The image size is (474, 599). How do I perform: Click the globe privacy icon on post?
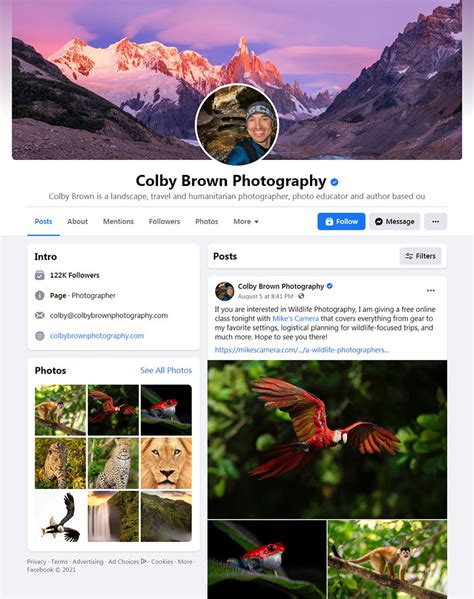point(301,296)
